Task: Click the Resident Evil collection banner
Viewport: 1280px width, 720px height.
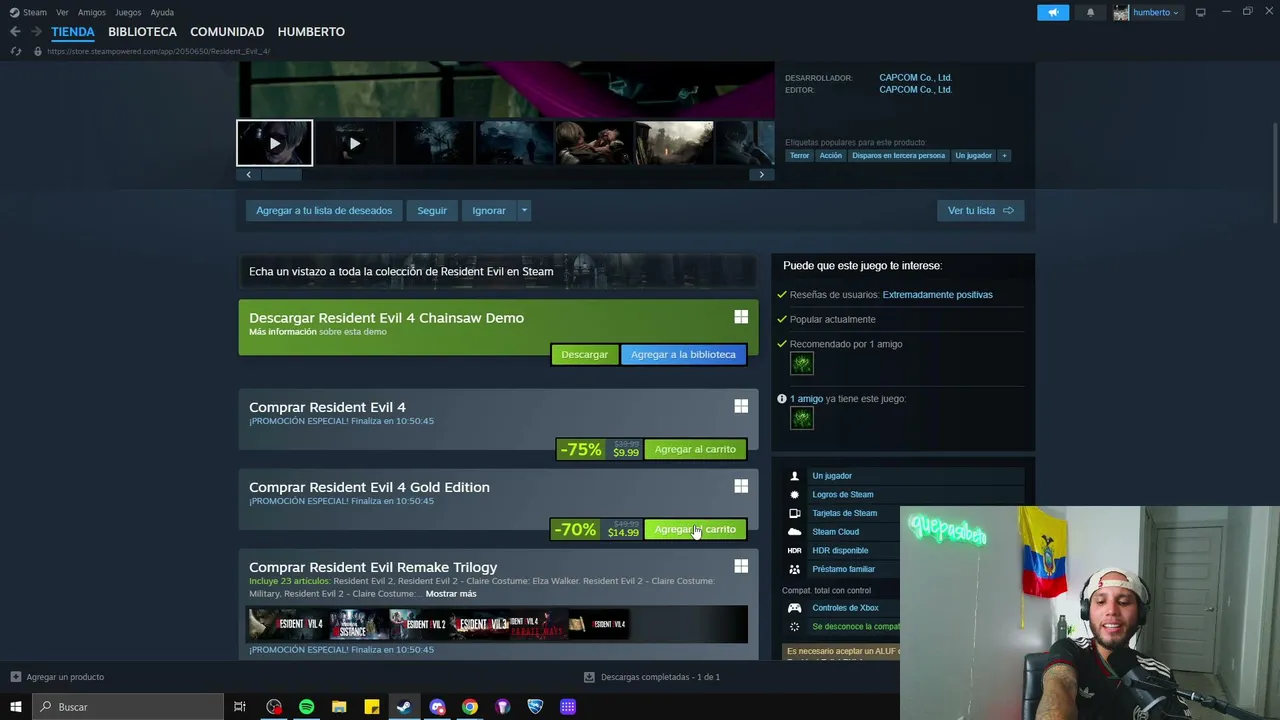Action: tap(498, 271)
